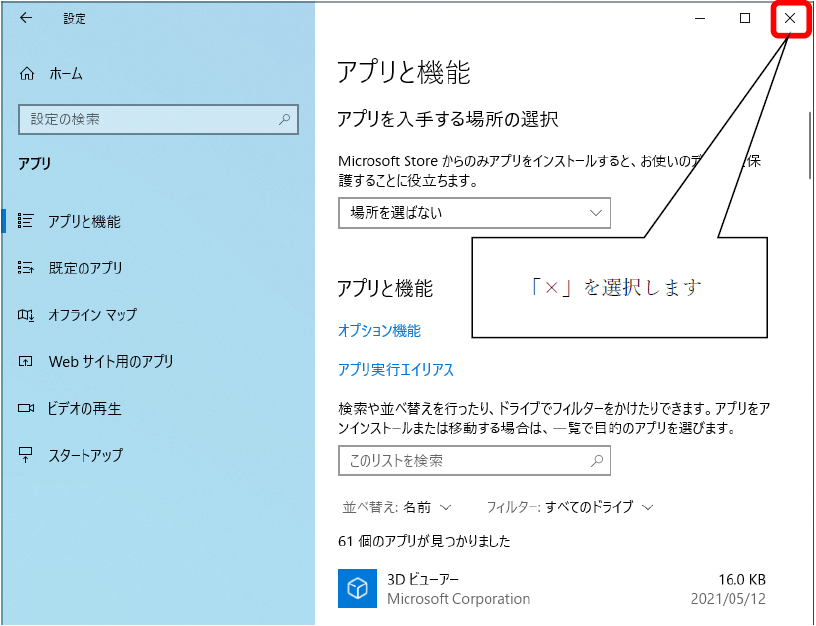Click the ビデオの再生 camera icon

(x=27, y=409)
